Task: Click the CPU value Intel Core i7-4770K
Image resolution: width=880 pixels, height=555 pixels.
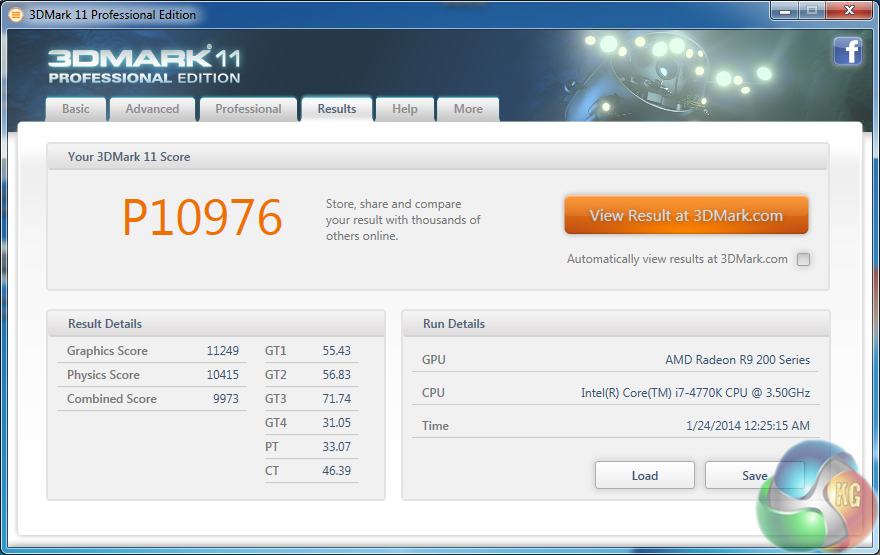Action: (695, 393)
